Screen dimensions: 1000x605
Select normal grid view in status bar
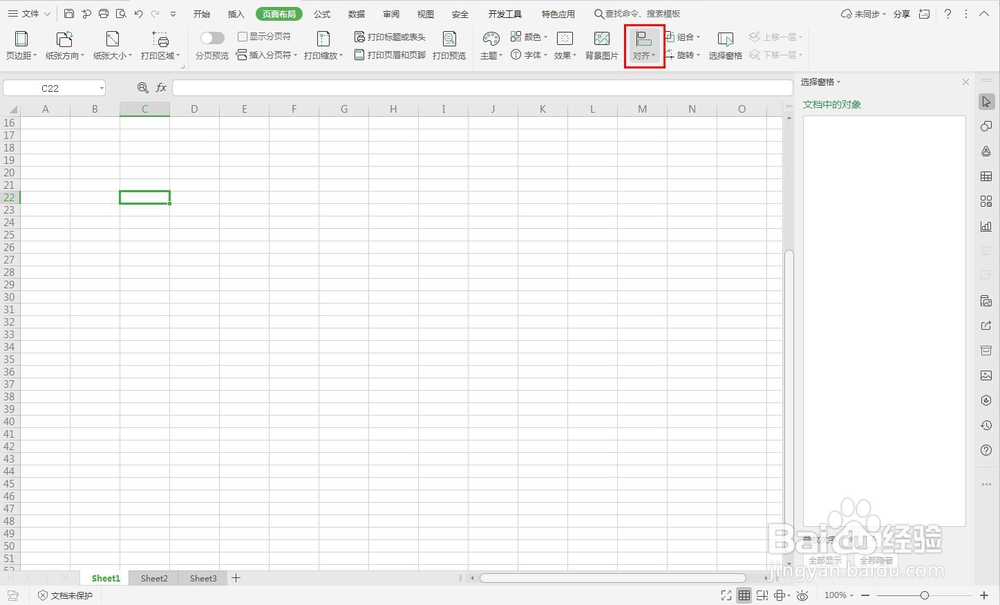(744, 595)
